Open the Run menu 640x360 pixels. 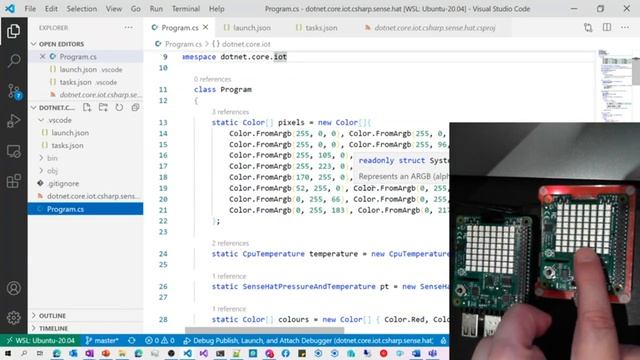(x=156, y=9)
